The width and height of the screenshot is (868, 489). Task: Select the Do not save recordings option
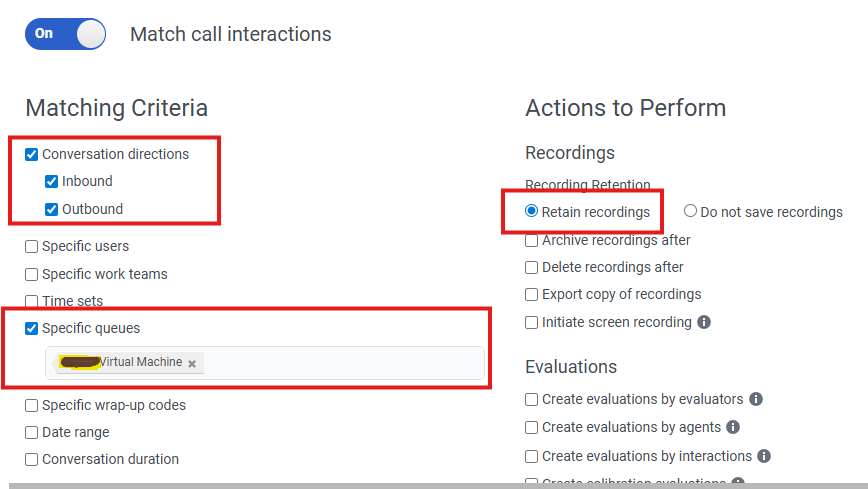coord(690,212)
